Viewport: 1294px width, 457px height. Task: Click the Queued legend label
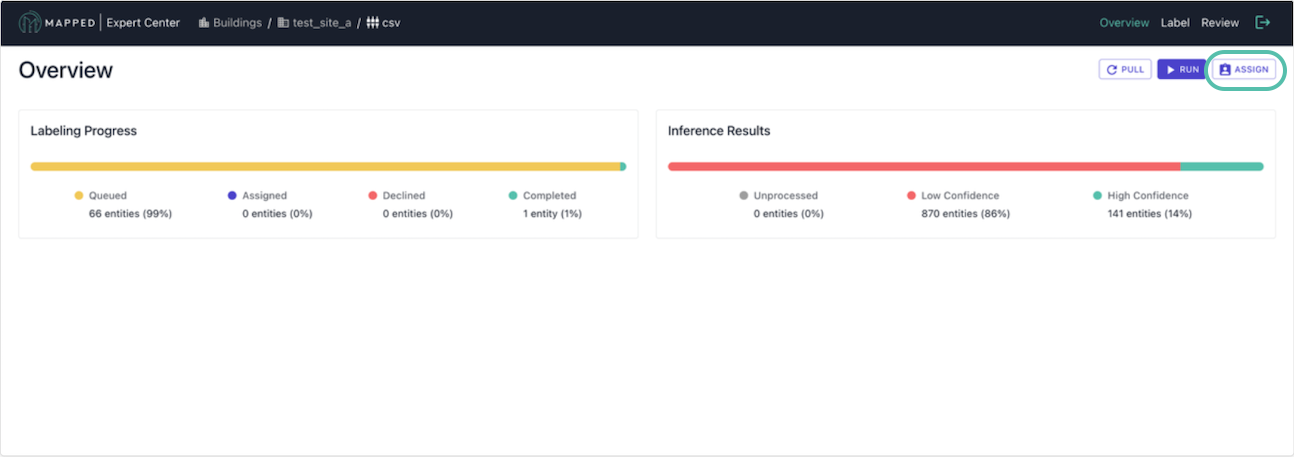[x=108, y=196]
